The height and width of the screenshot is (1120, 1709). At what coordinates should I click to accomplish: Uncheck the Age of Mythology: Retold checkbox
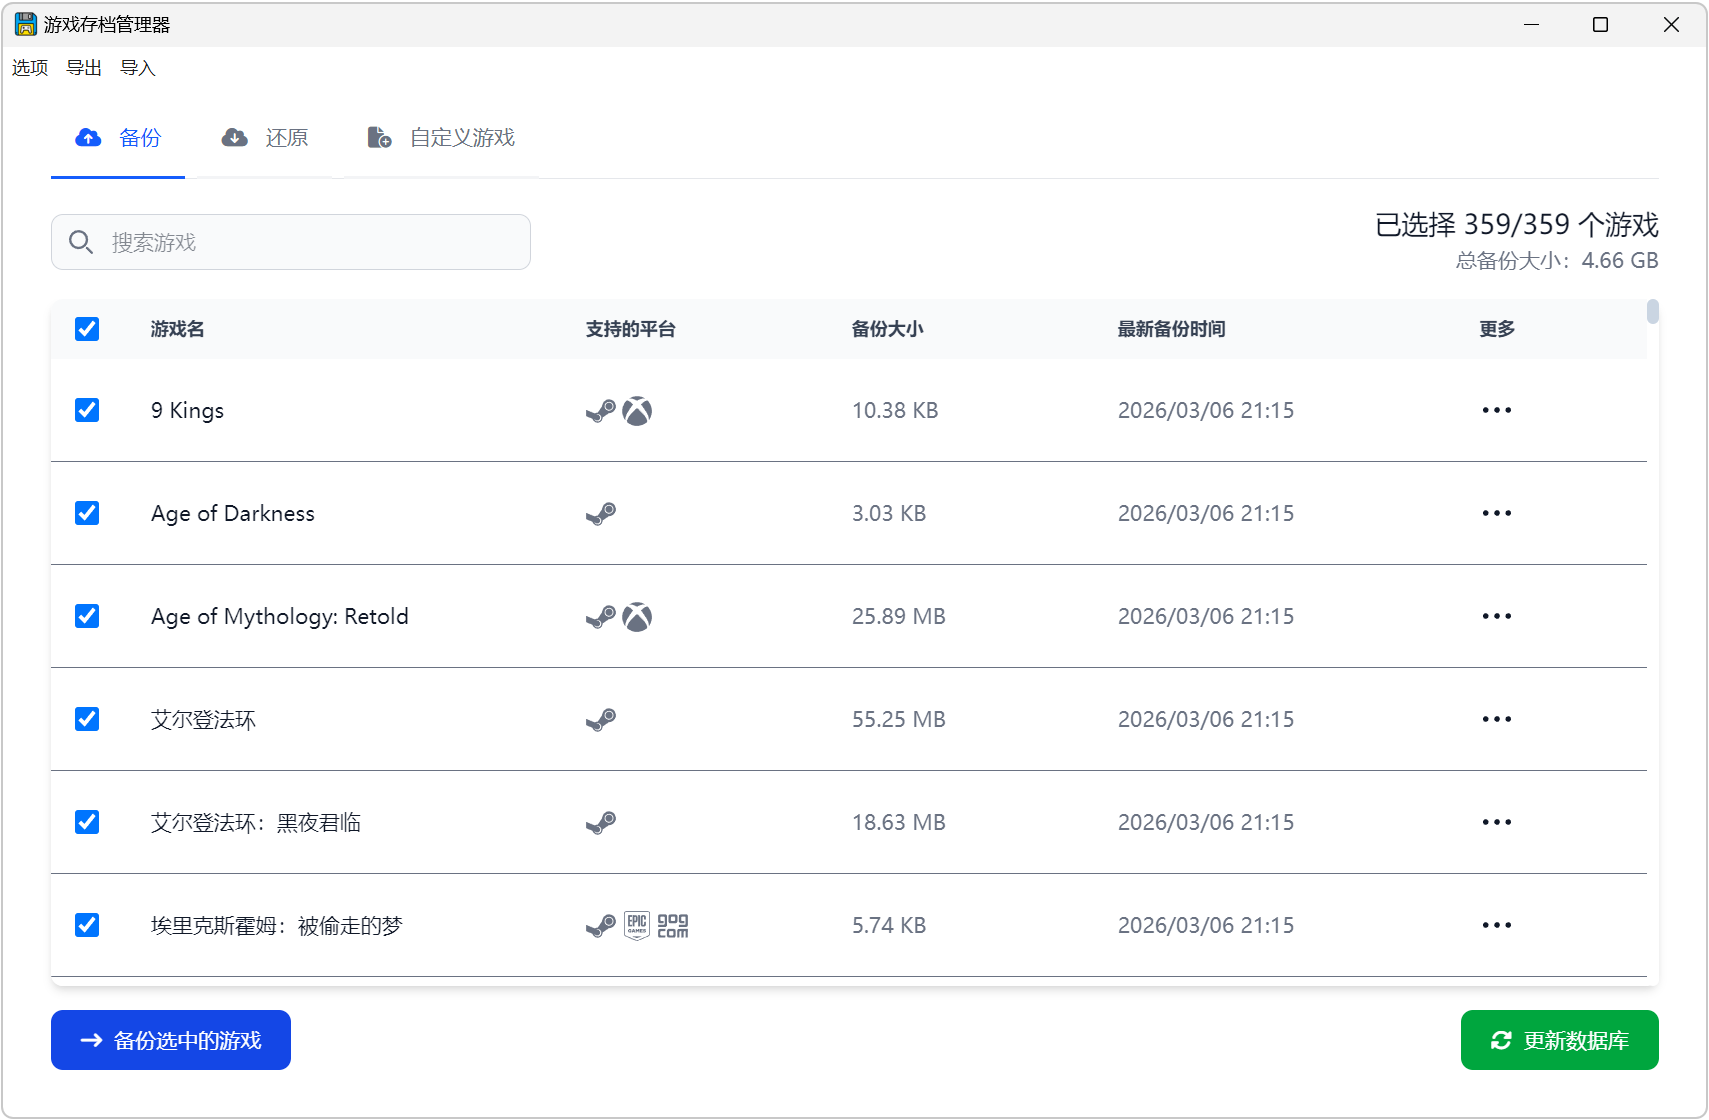click(x=87, y=616)
